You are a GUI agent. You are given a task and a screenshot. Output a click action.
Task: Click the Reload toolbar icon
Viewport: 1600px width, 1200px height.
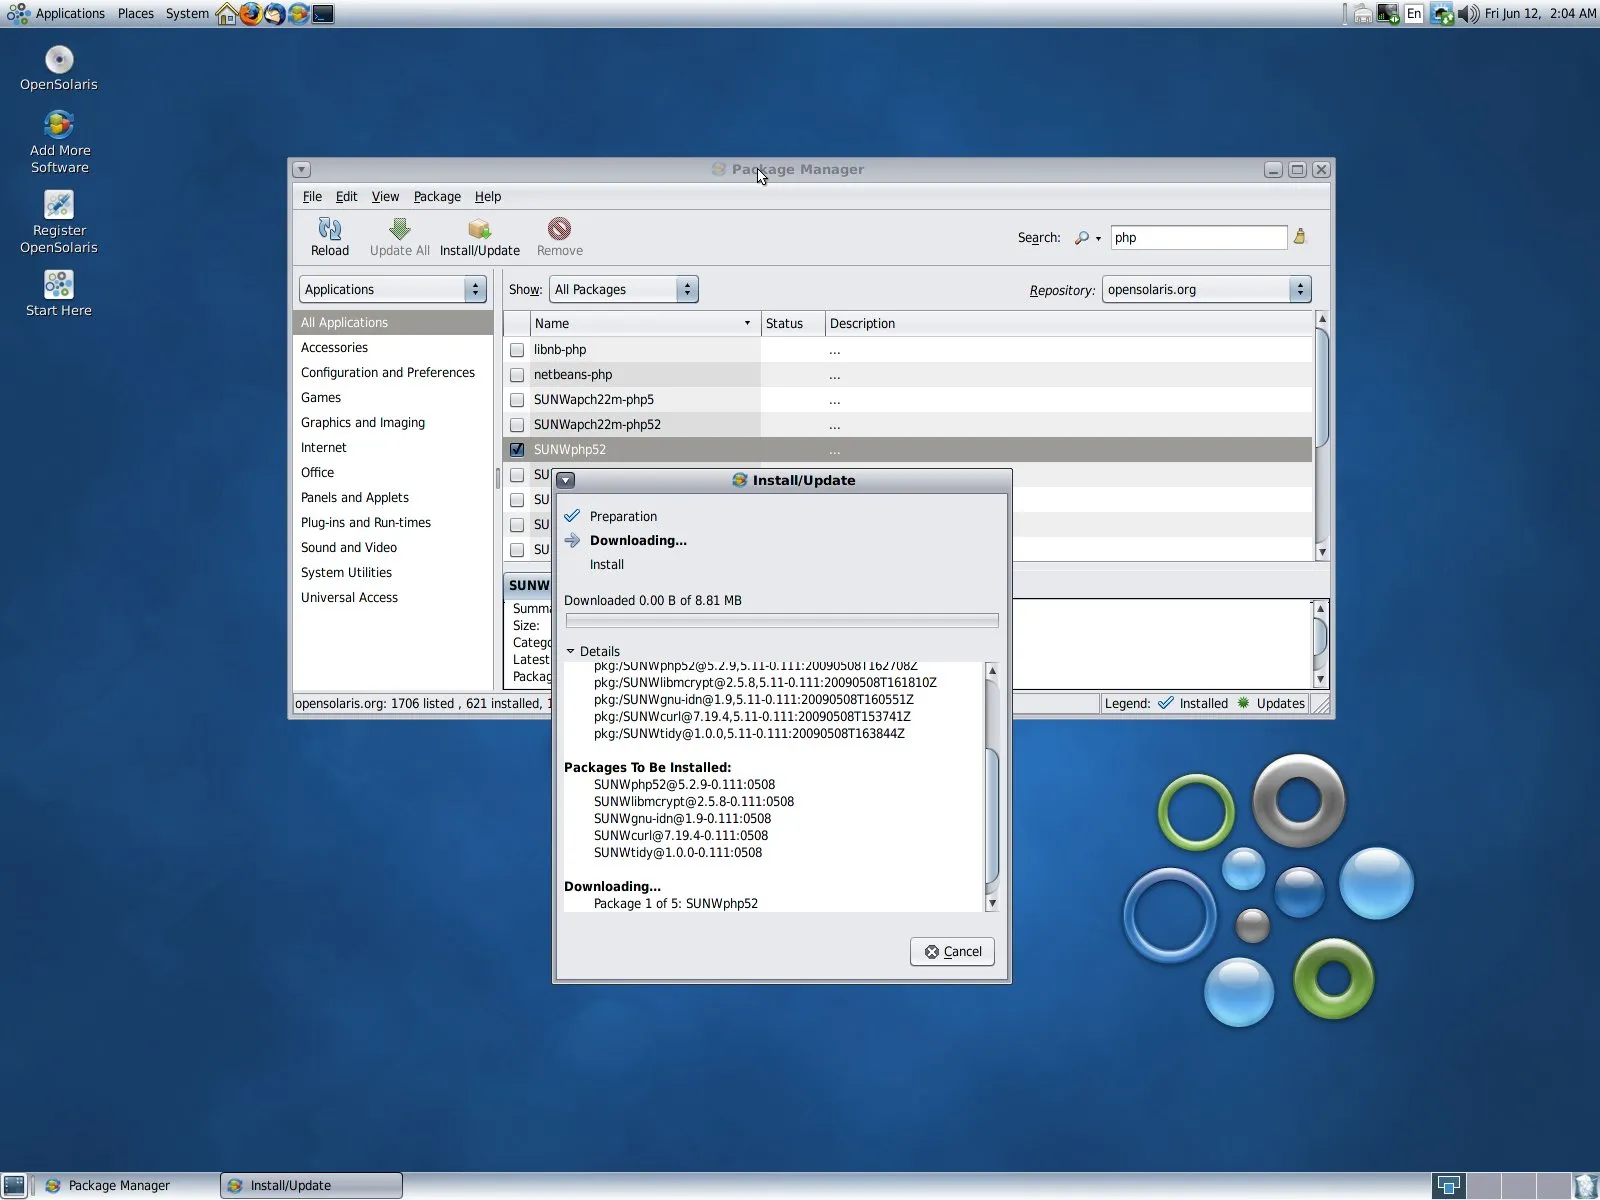329,231
